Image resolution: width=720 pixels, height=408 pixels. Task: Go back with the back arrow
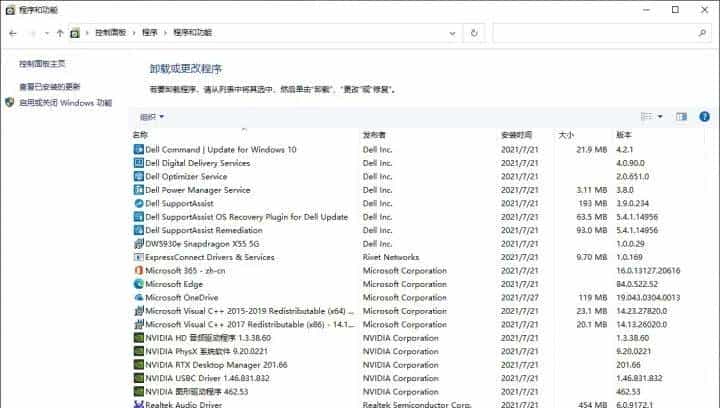pyautogui.click(x=13, y=33)
